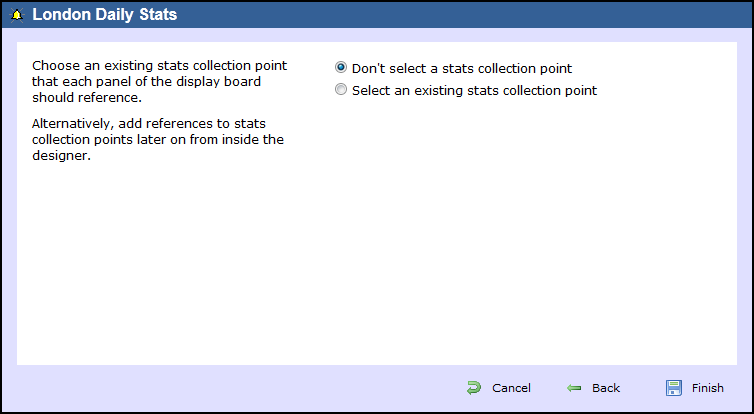
Task: Click the green Back arrow icon
Action: [574, 388]
